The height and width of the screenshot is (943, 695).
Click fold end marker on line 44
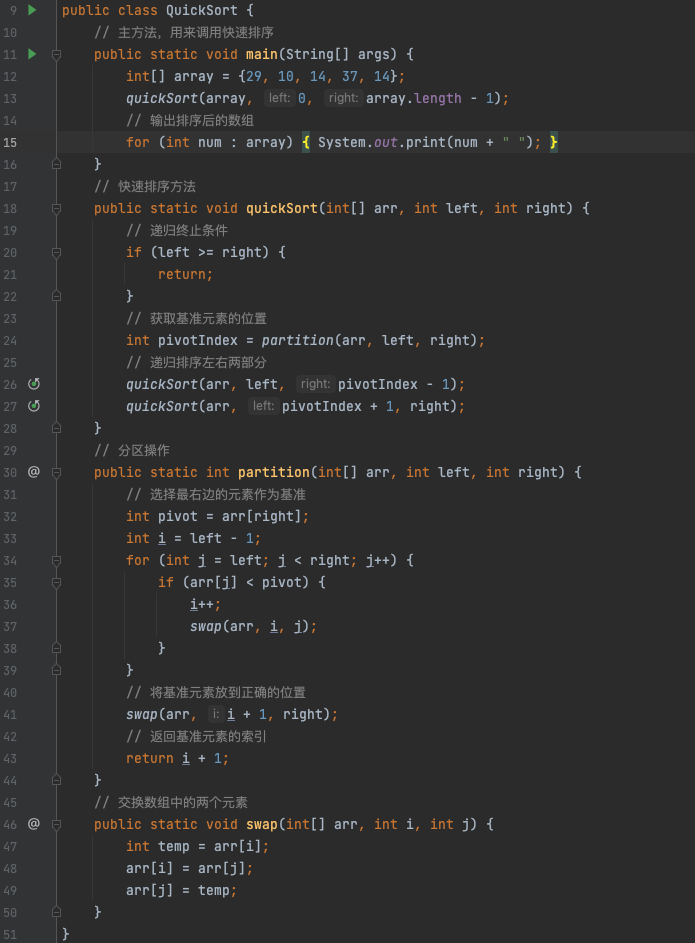57,779
